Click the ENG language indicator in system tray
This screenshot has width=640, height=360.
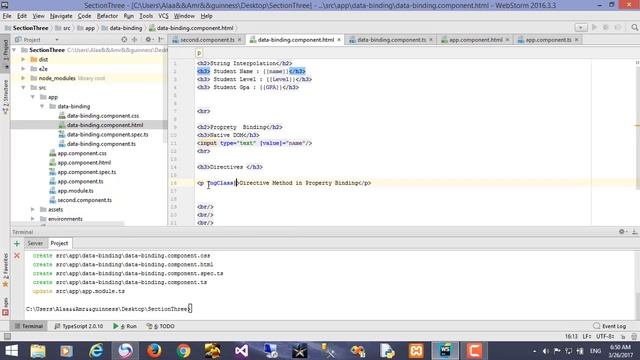596,351
